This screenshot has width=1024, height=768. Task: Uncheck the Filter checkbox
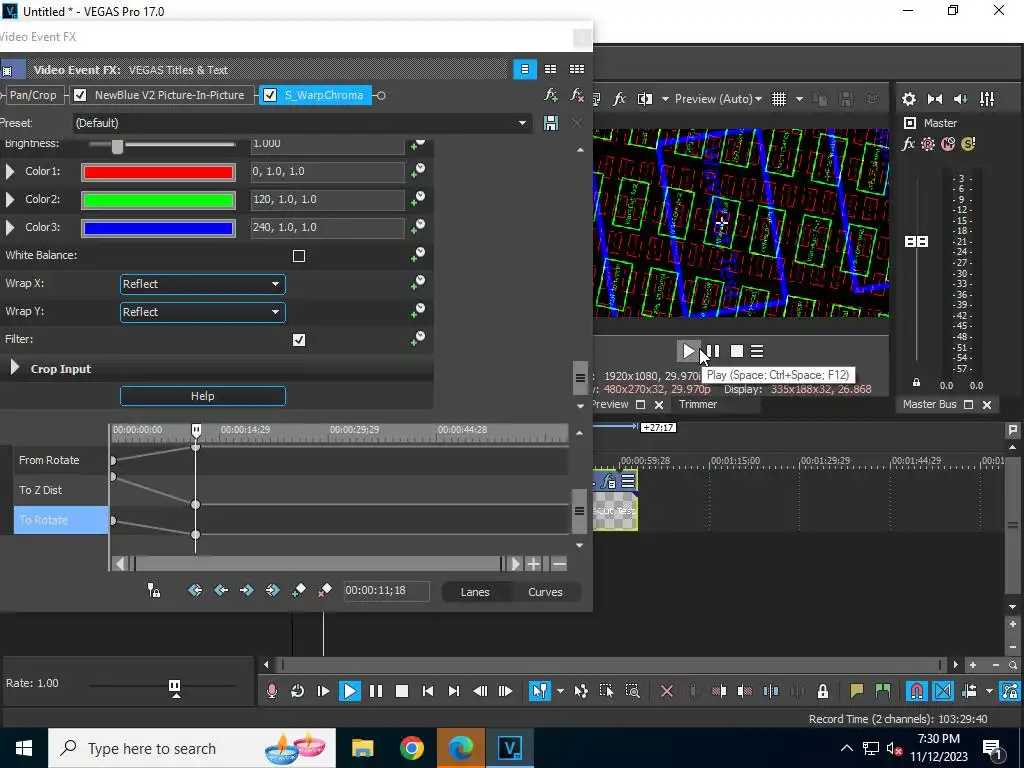click(299, 340)
